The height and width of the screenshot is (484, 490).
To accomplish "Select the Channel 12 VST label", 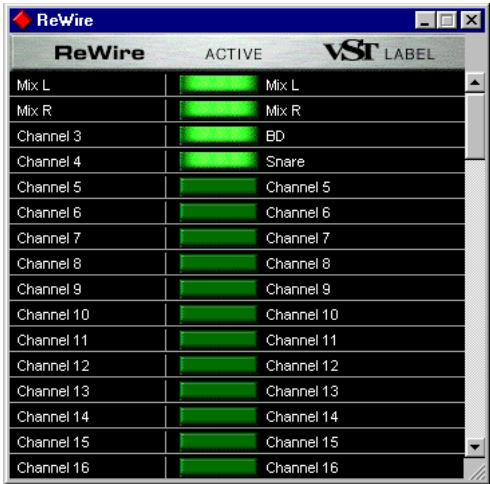I will [302, 366].
